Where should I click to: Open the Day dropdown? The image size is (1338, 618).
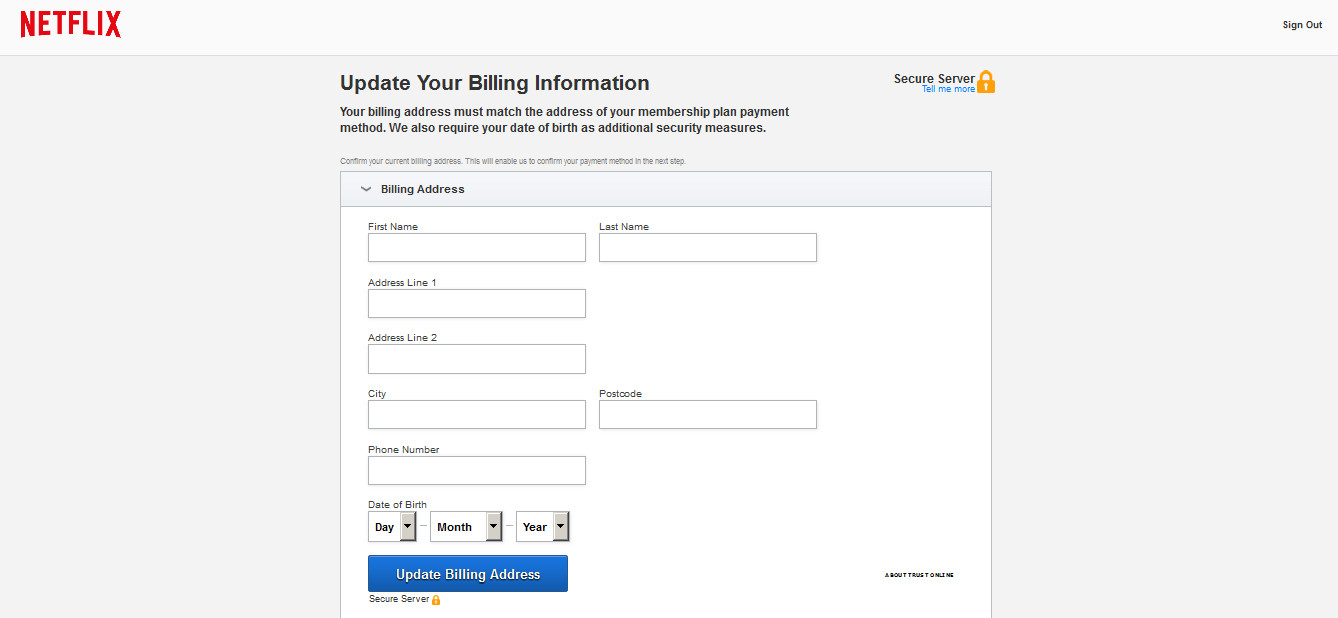click(392, 527)
